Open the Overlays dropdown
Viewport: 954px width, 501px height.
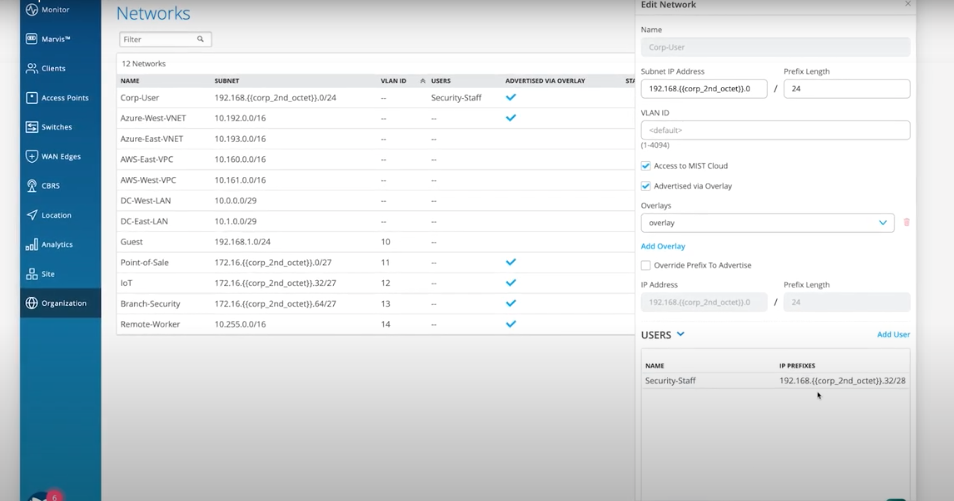(767, 223)
